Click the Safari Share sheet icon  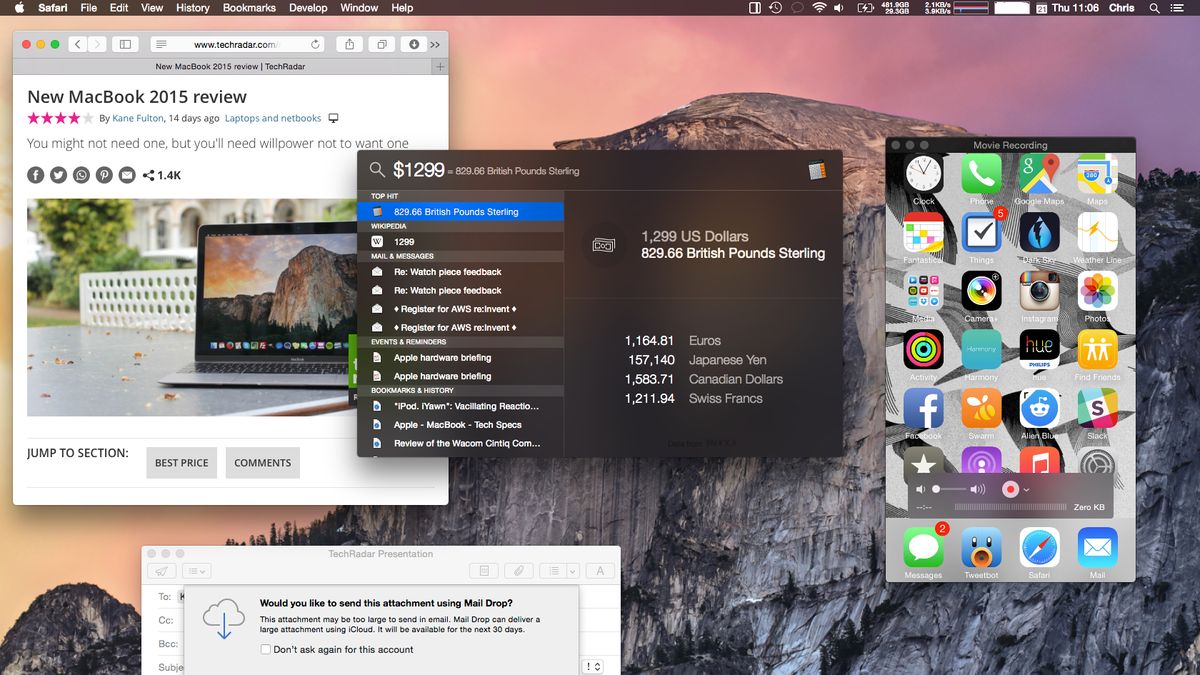(349, 44)
